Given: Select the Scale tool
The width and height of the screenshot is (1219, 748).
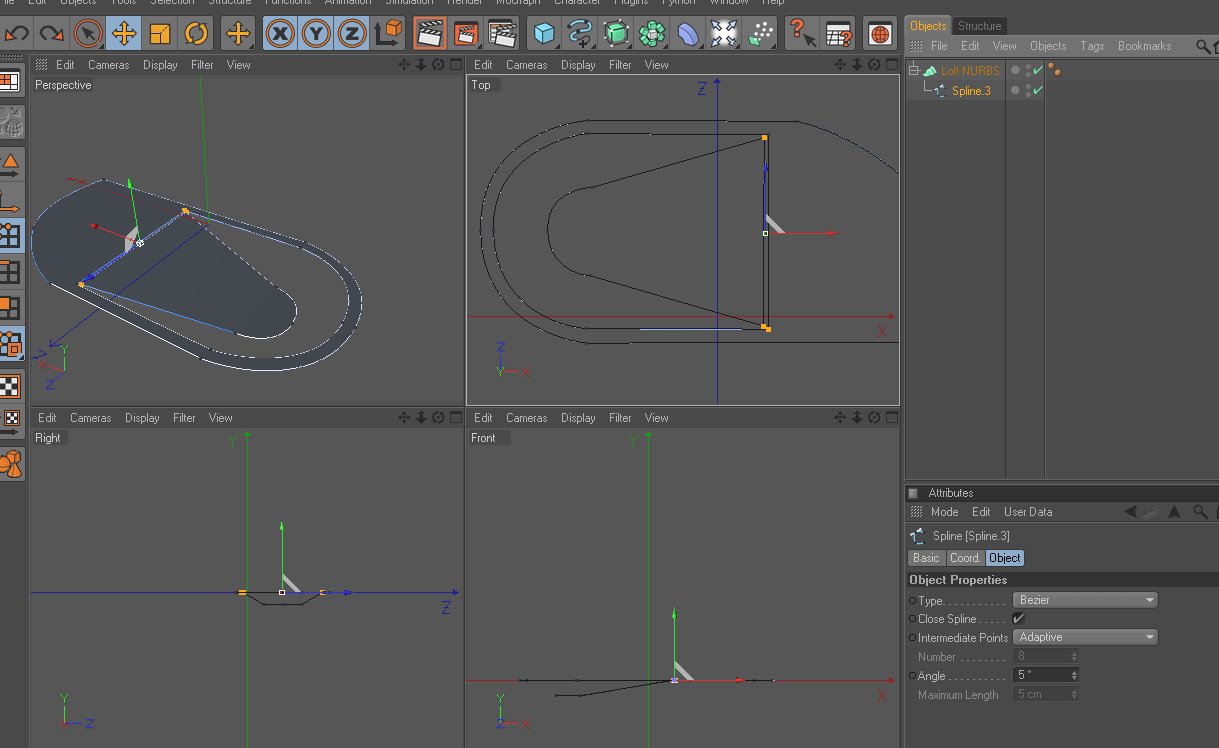Looking at the screenshot, I should pos(160,34).
